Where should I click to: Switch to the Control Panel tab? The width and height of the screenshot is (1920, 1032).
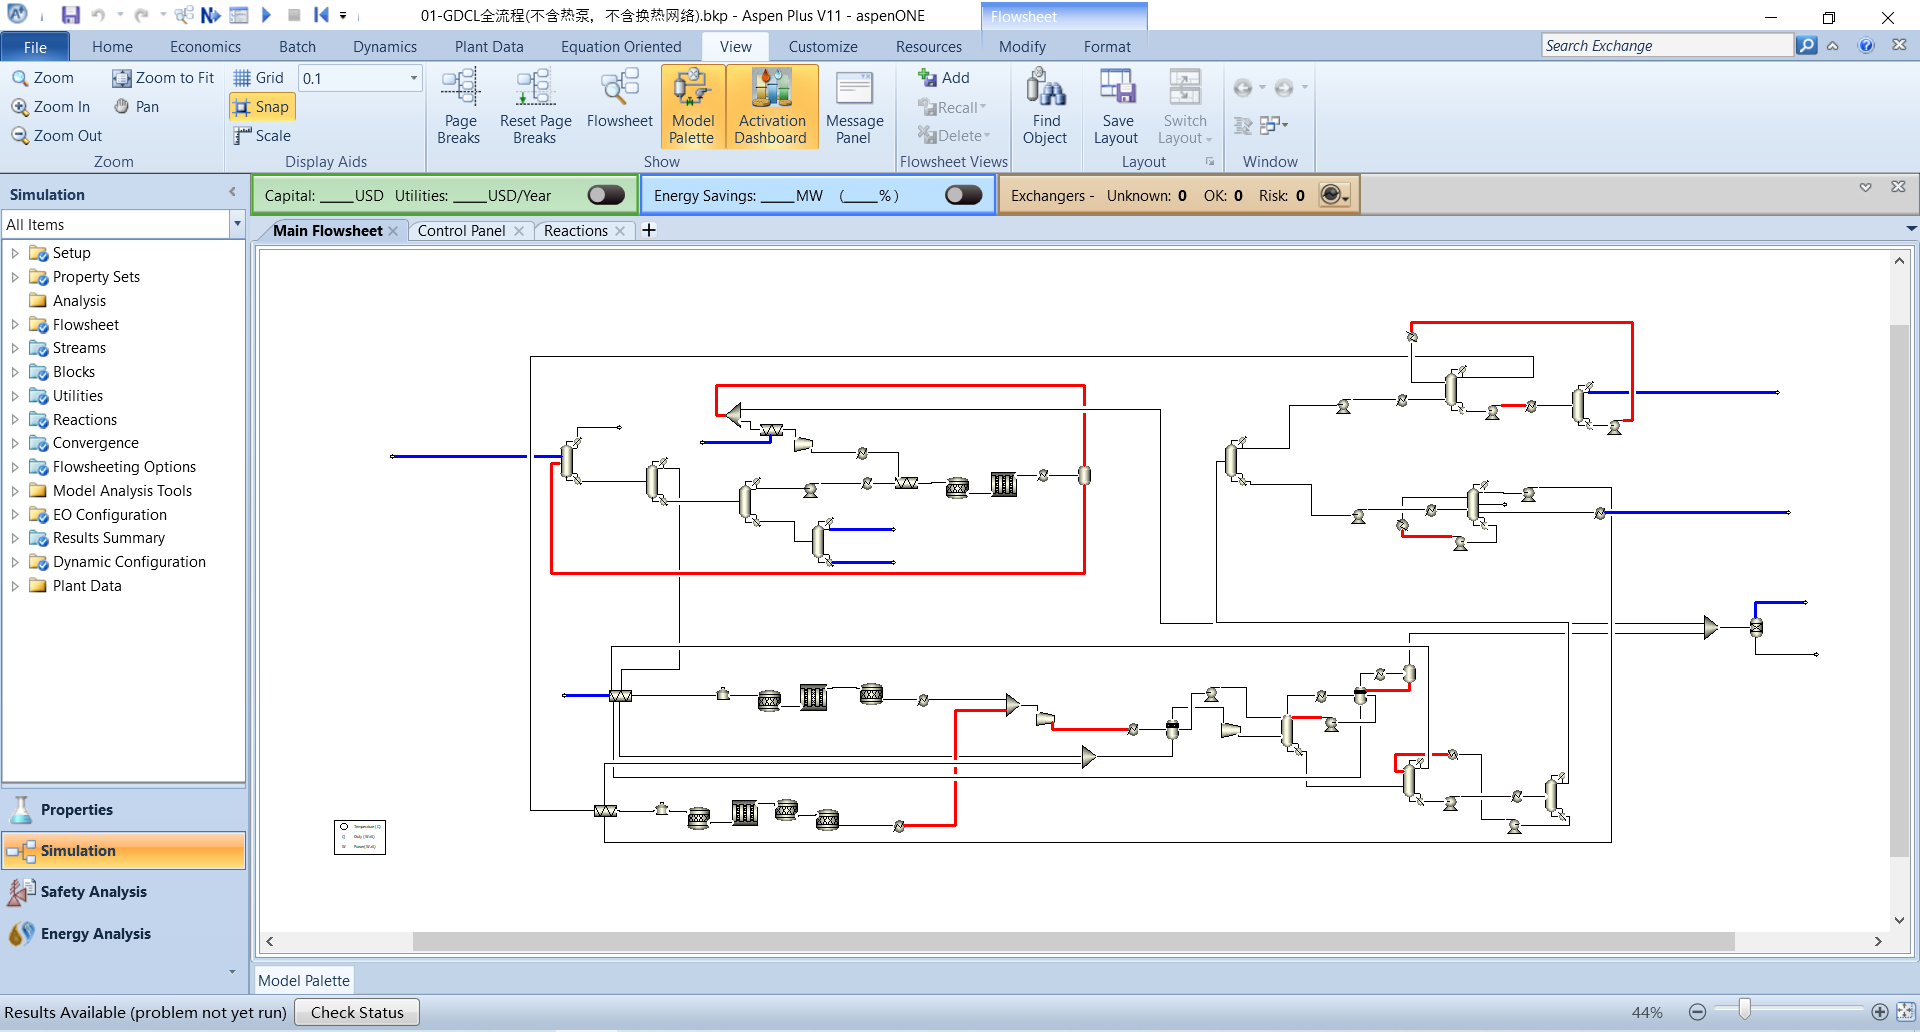point(461,231)
